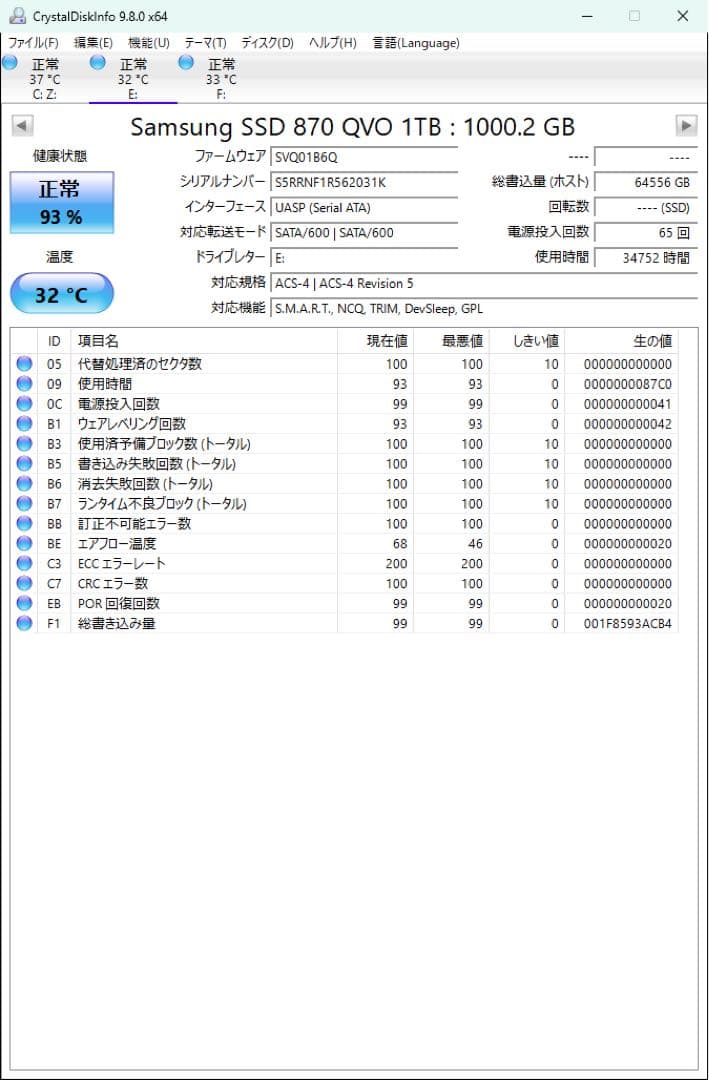Click status orb for ID B3 row
Image resolution: width=709 pixels, height=1080 pixels.
point(25,444)
